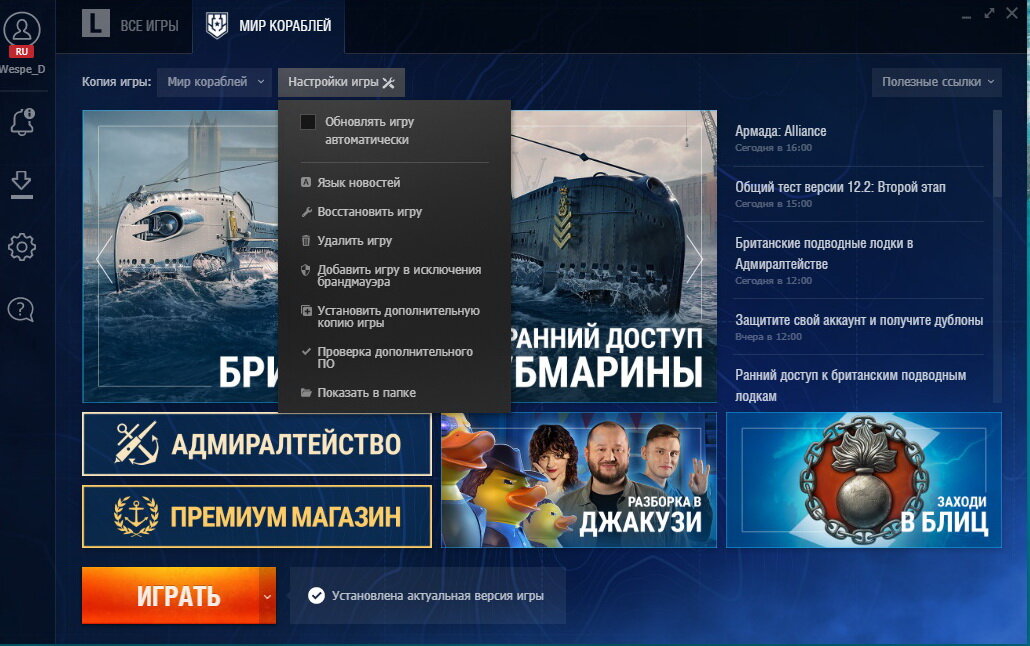Click the Заходи в Блиц banner thumbnail
This screenshot has height=646, width=1030.
click(x=864, y=480)
